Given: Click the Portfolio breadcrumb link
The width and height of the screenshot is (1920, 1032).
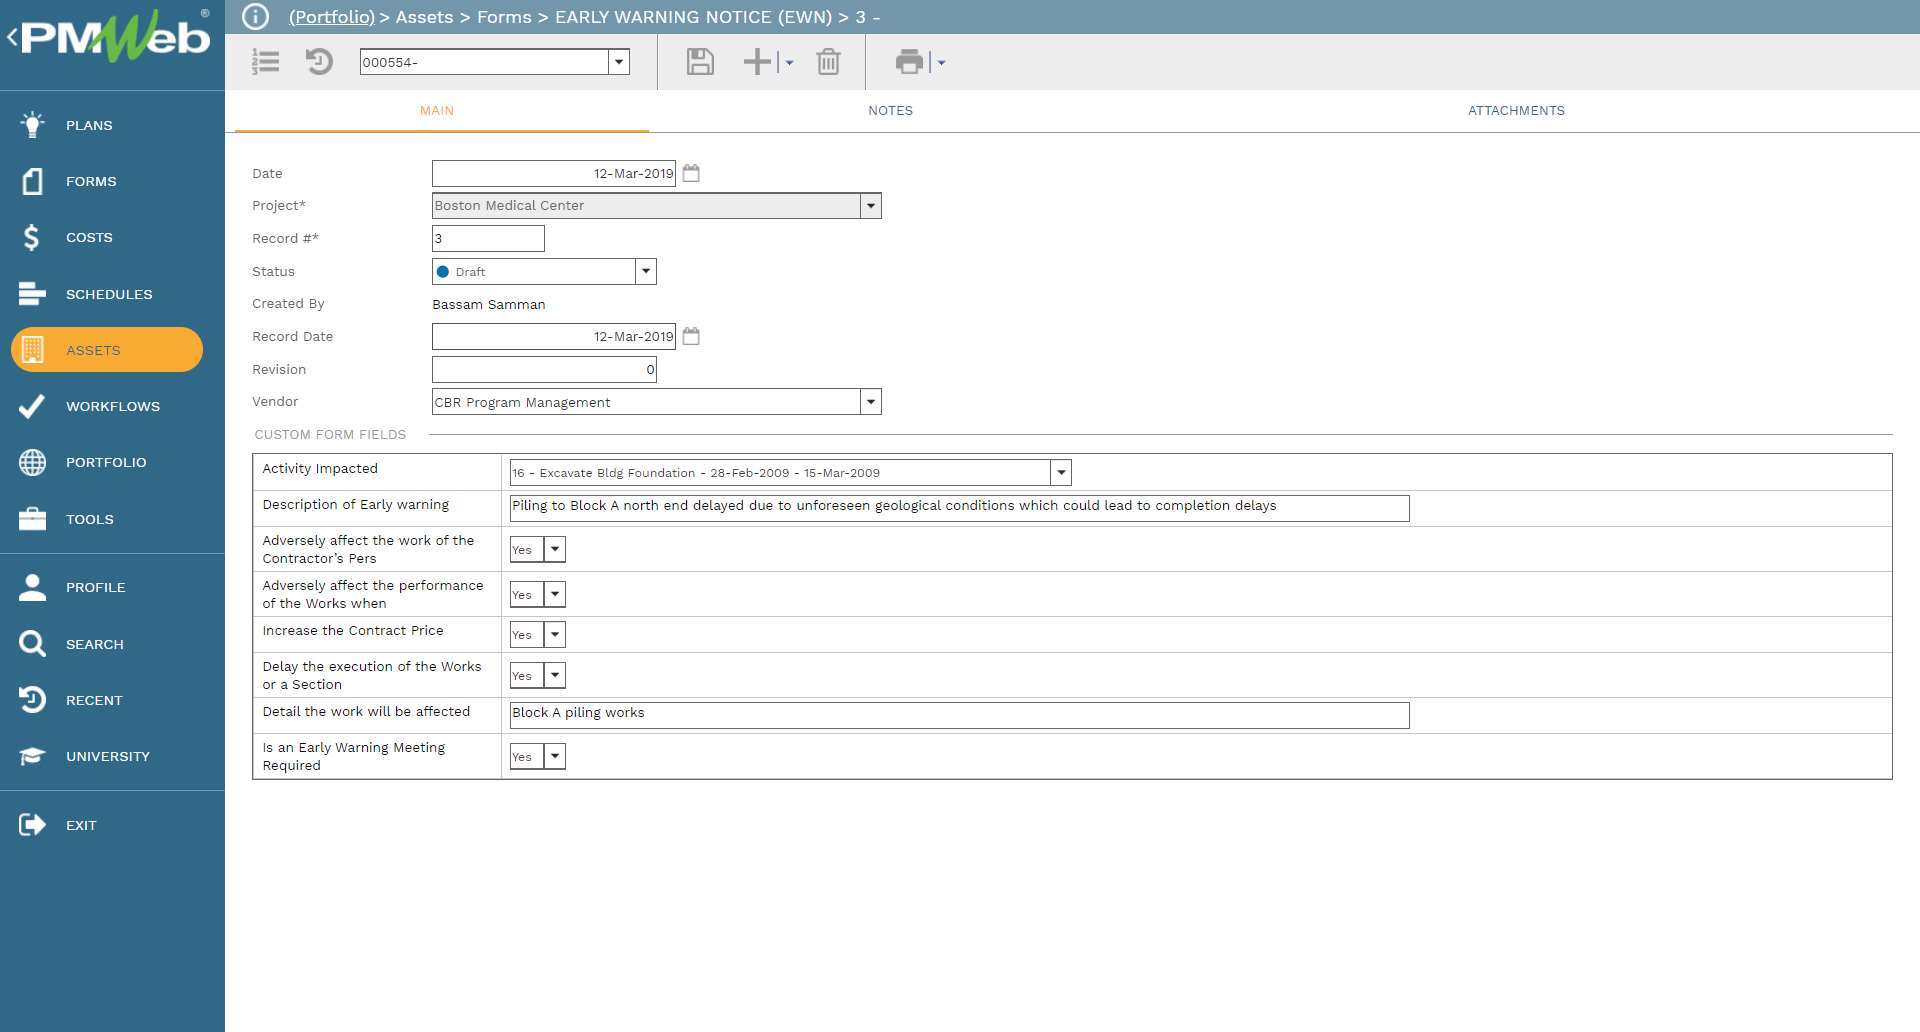Looking at the screenshot, I should point(331,17).
